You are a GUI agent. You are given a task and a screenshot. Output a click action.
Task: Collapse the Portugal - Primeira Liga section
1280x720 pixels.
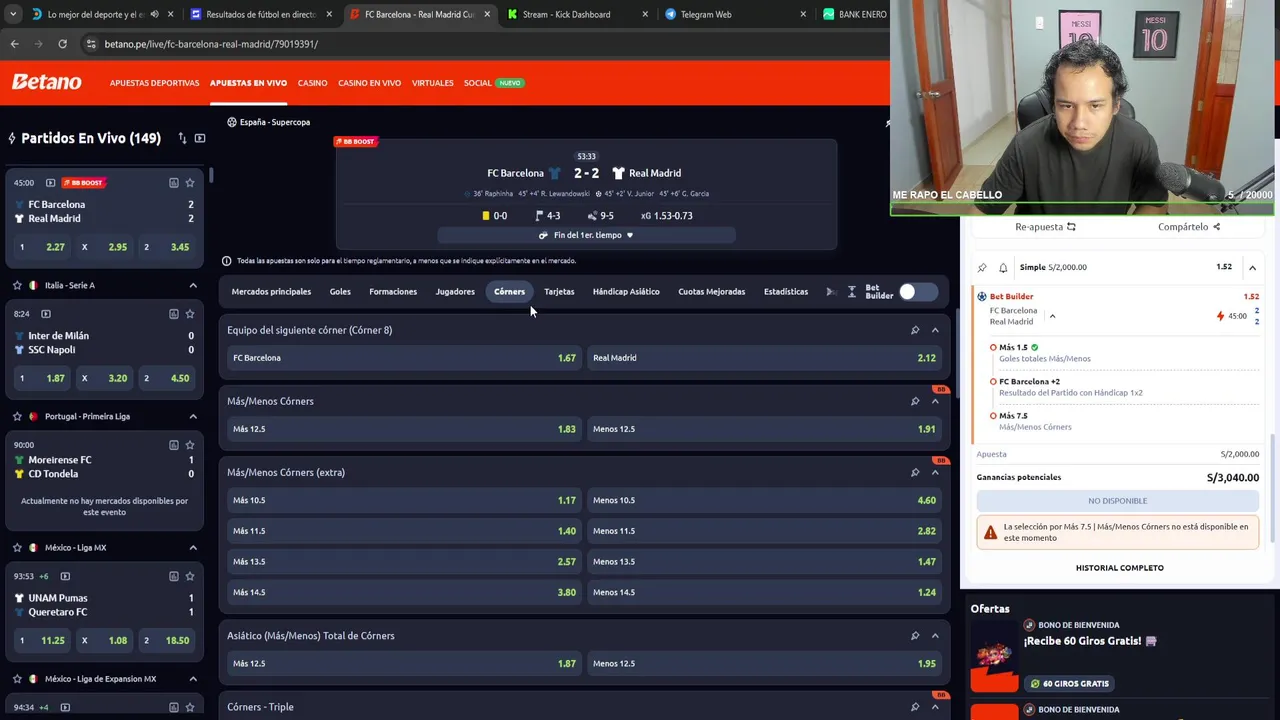pyautogui.click(x=193, y=416)
